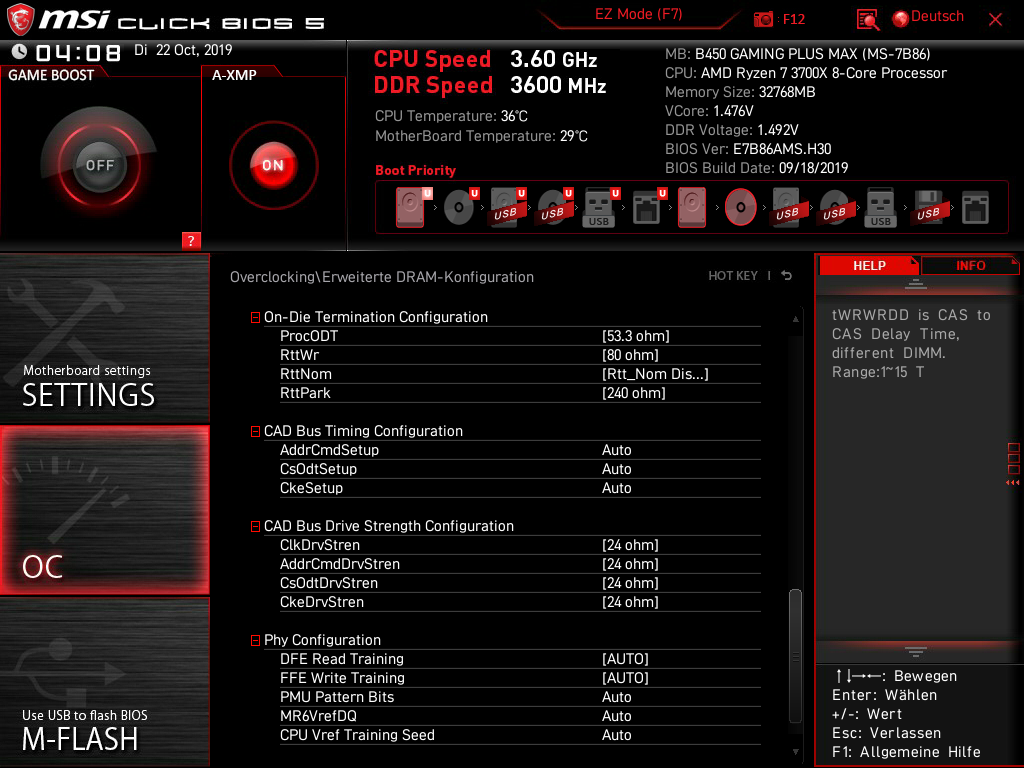Select the legacy hard disk boot icon without U badge
The width and height of the screenshot is (1024, 768).
click(692, 207)
